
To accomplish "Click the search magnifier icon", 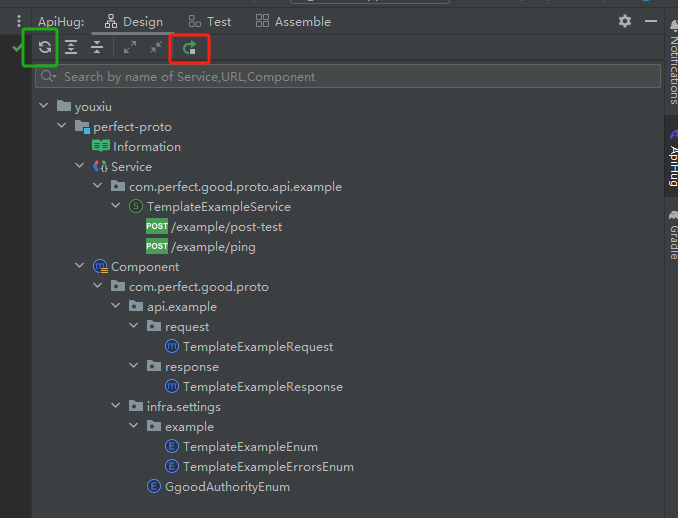I will 48,77.
